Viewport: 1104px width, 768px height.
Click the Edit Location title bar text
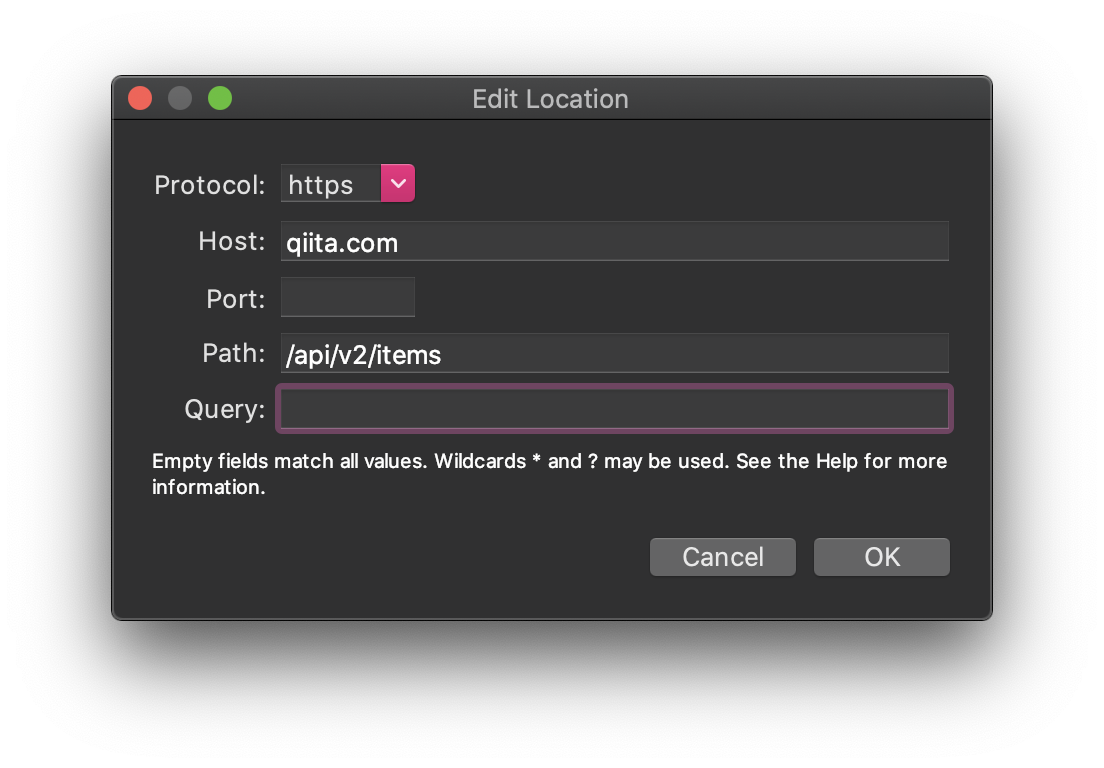(x=551, y=99)
